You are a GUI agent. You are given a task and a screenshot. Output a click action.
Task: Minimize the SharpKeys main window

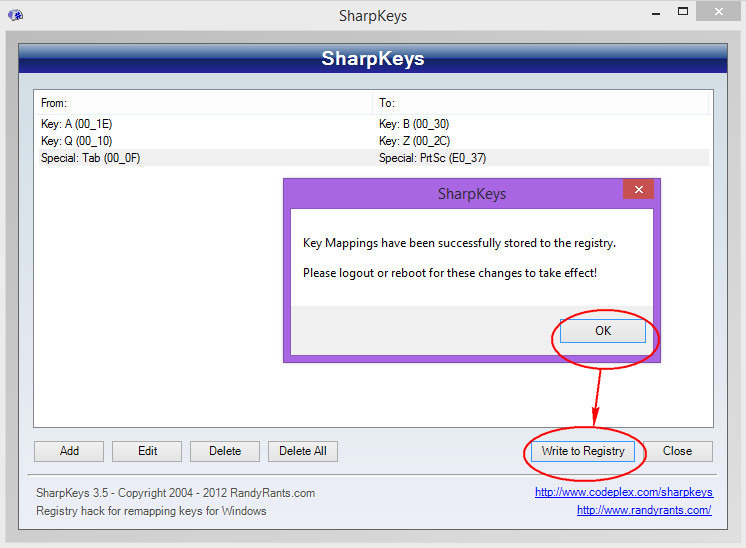(656, 12)
